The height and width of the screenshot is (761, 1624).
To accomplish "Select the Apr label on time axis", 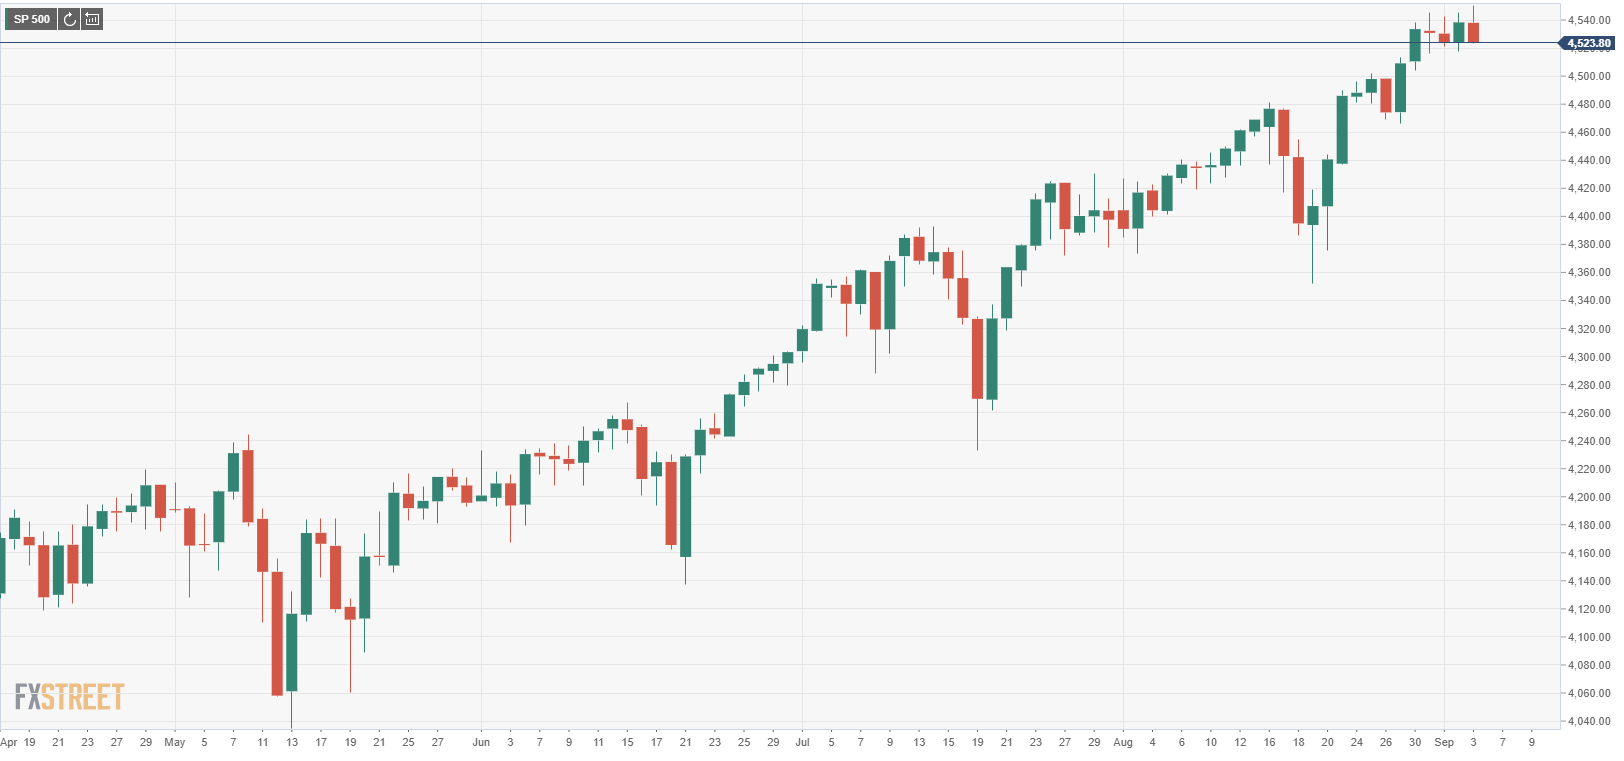I will coord(9,742).
